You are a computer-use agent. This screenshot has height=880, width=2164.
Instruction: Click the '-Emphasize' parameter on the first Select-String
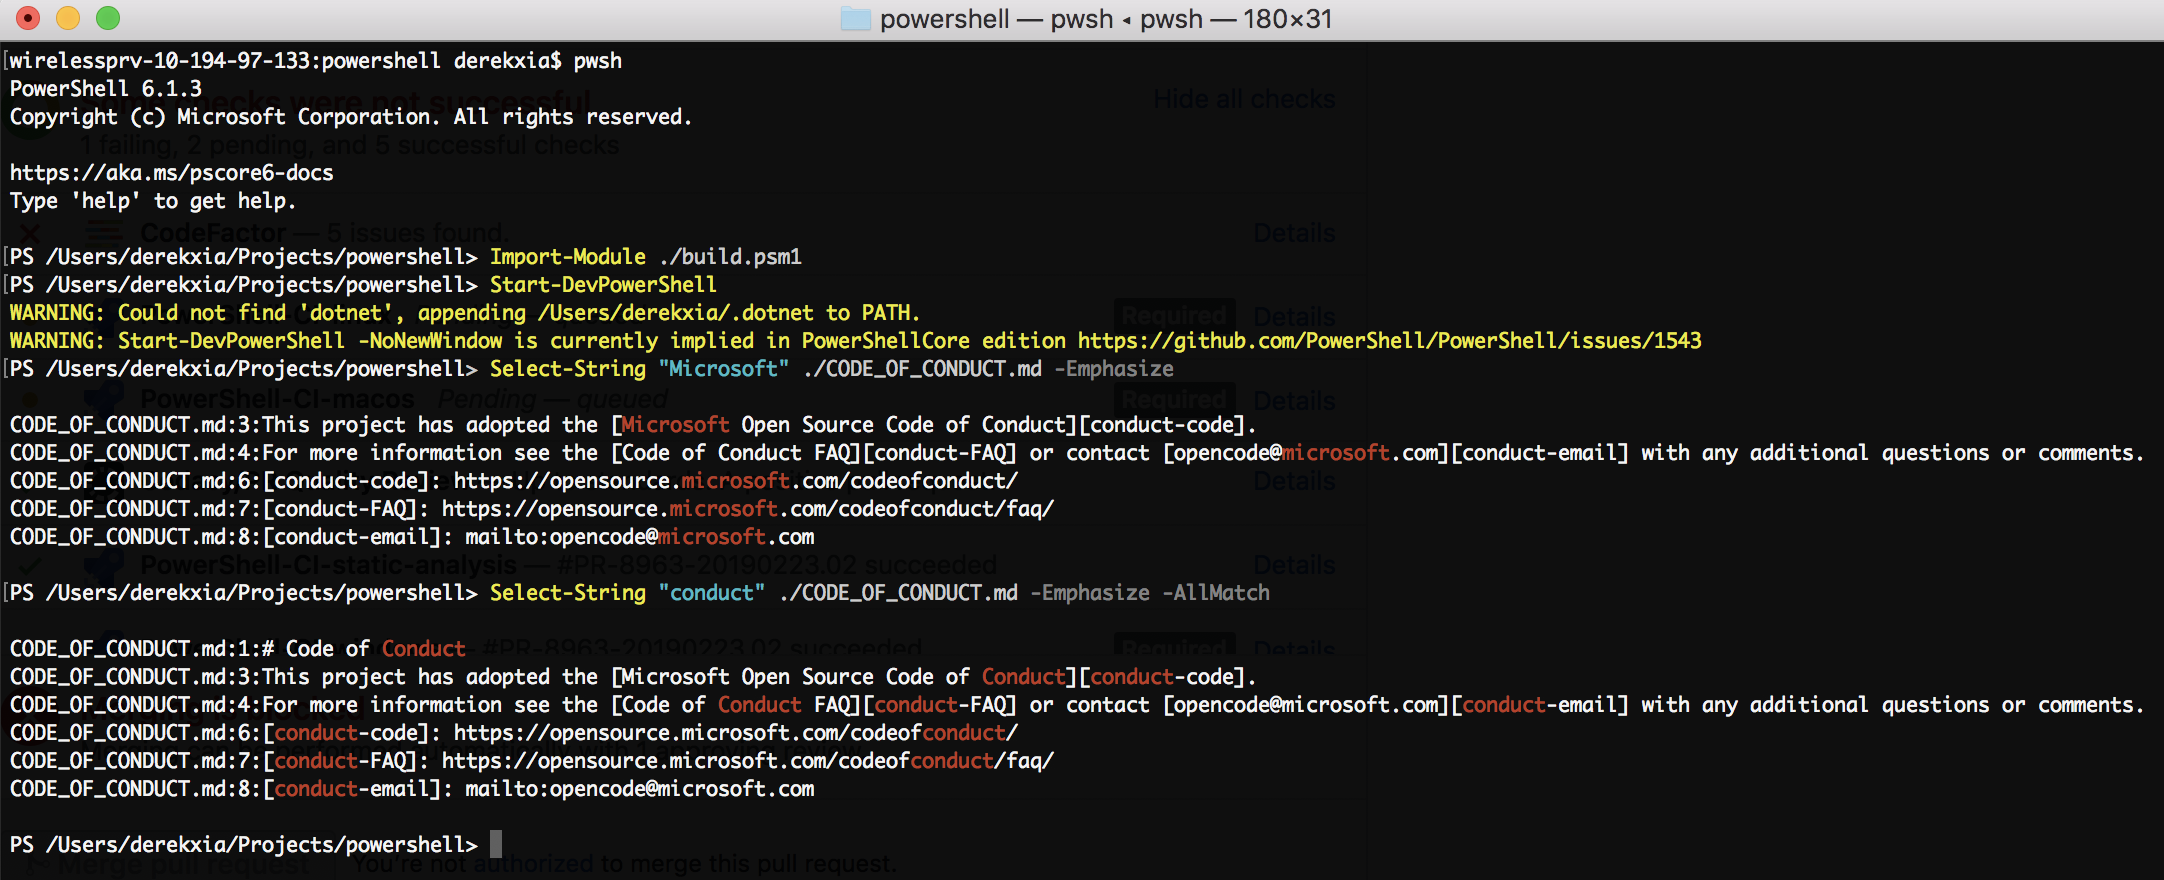click(x=1114, y=369)
